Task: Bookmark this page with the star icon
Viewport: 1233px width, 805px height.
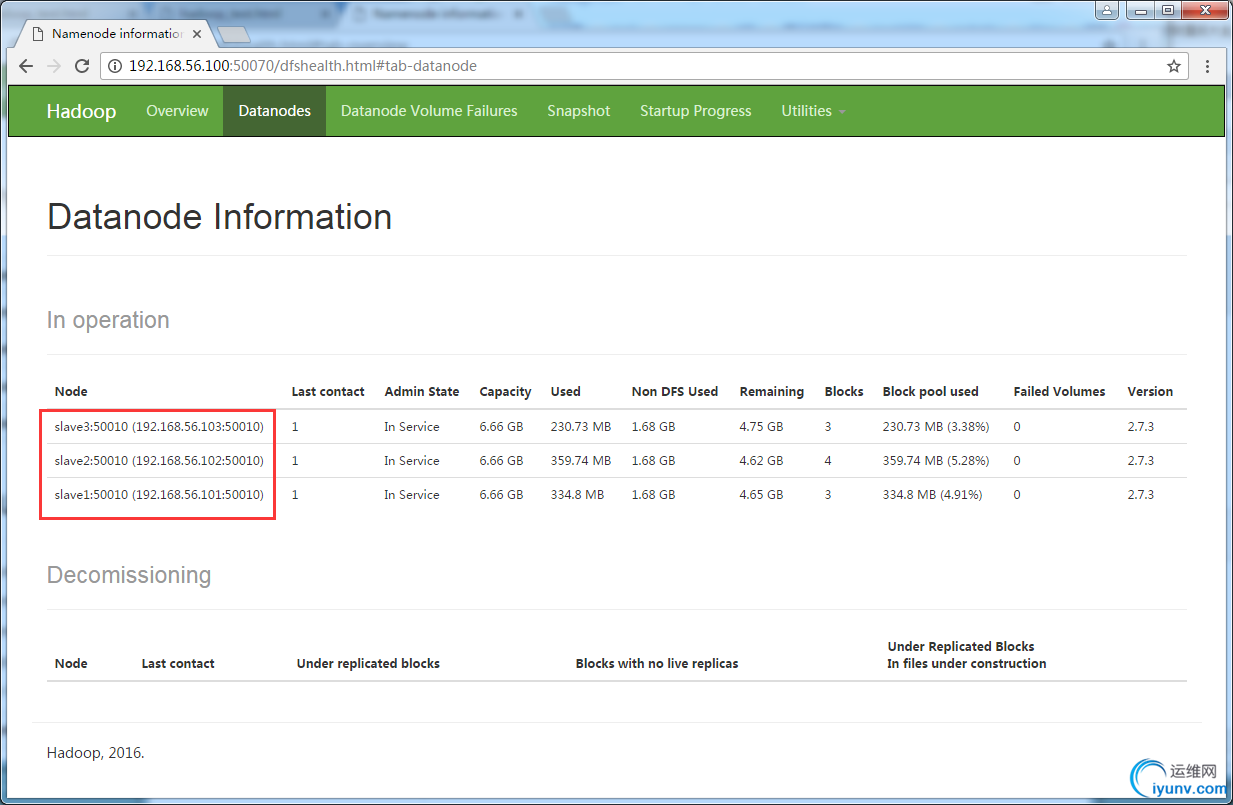Action: click(x=1173, y=66)
